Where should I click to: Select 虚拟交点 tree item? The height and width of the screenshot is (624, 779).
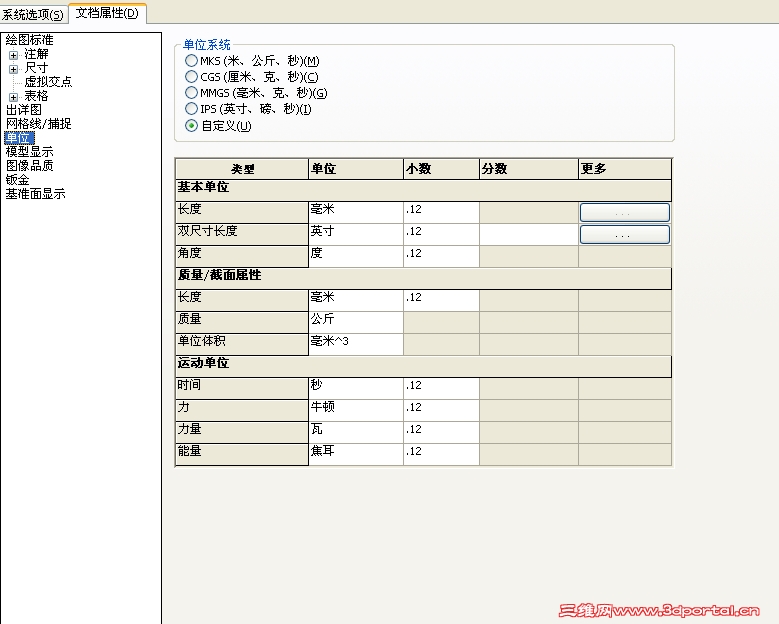point(48,81)
